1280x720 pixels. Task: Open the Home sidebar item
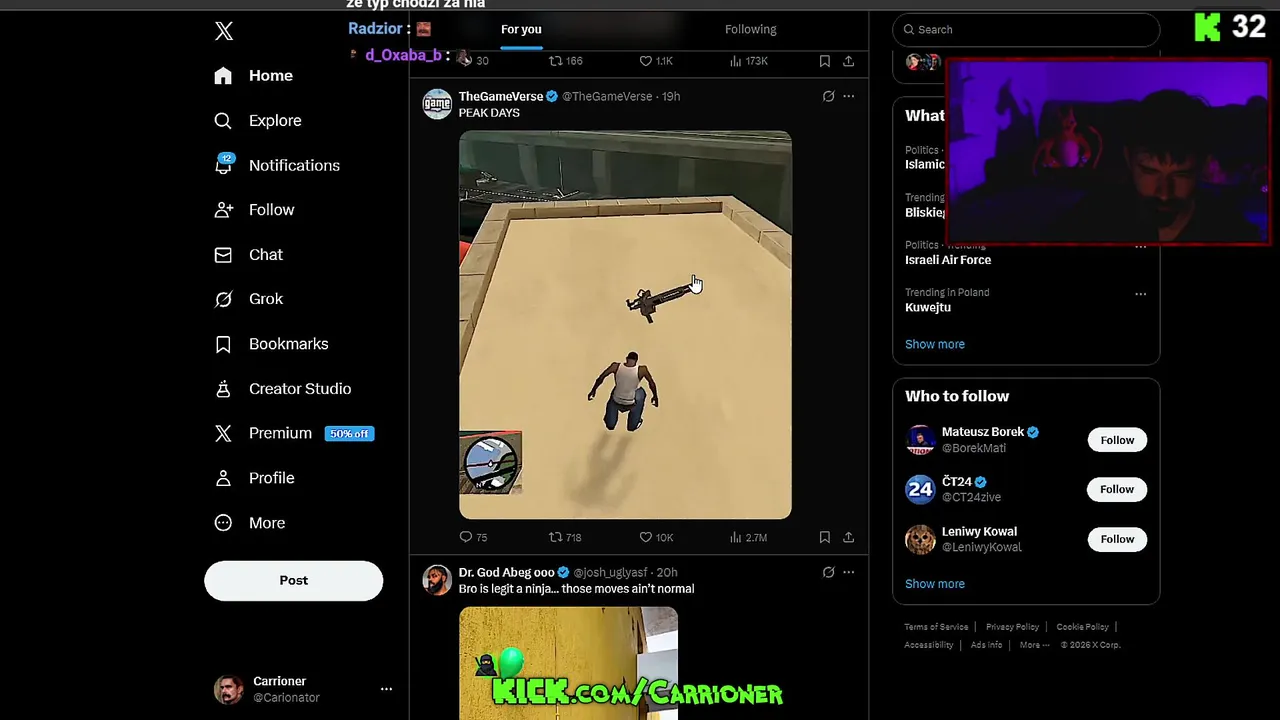254,76
